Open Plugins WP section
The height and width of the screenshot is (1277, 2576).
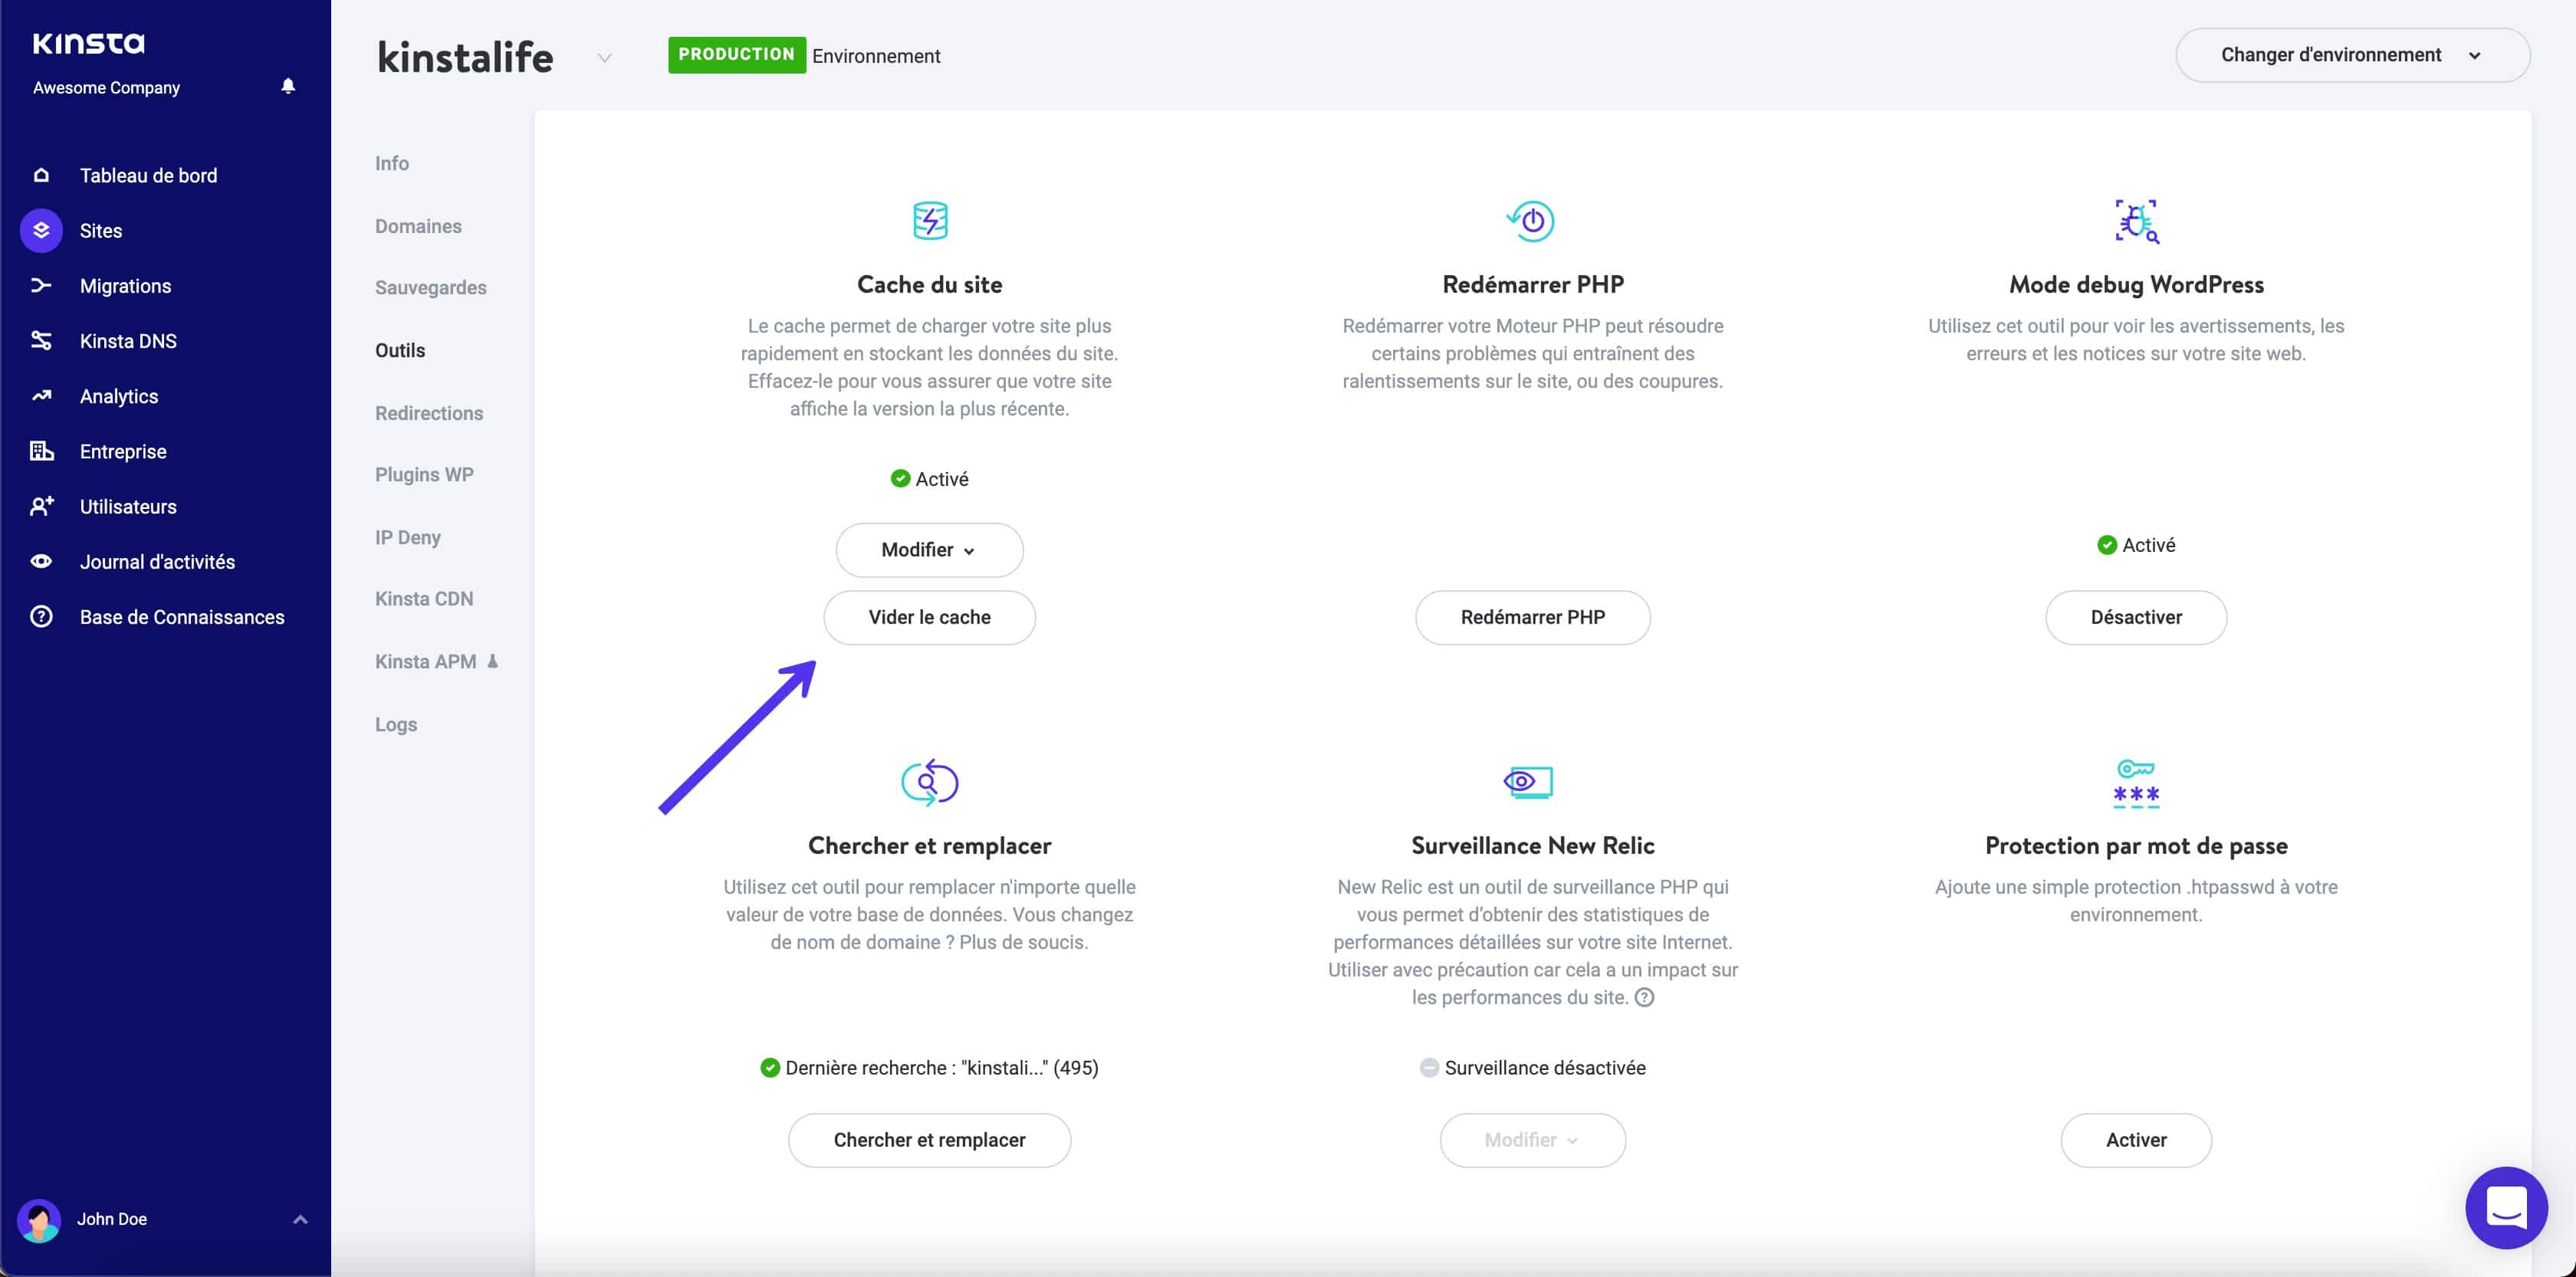point(424,474)
